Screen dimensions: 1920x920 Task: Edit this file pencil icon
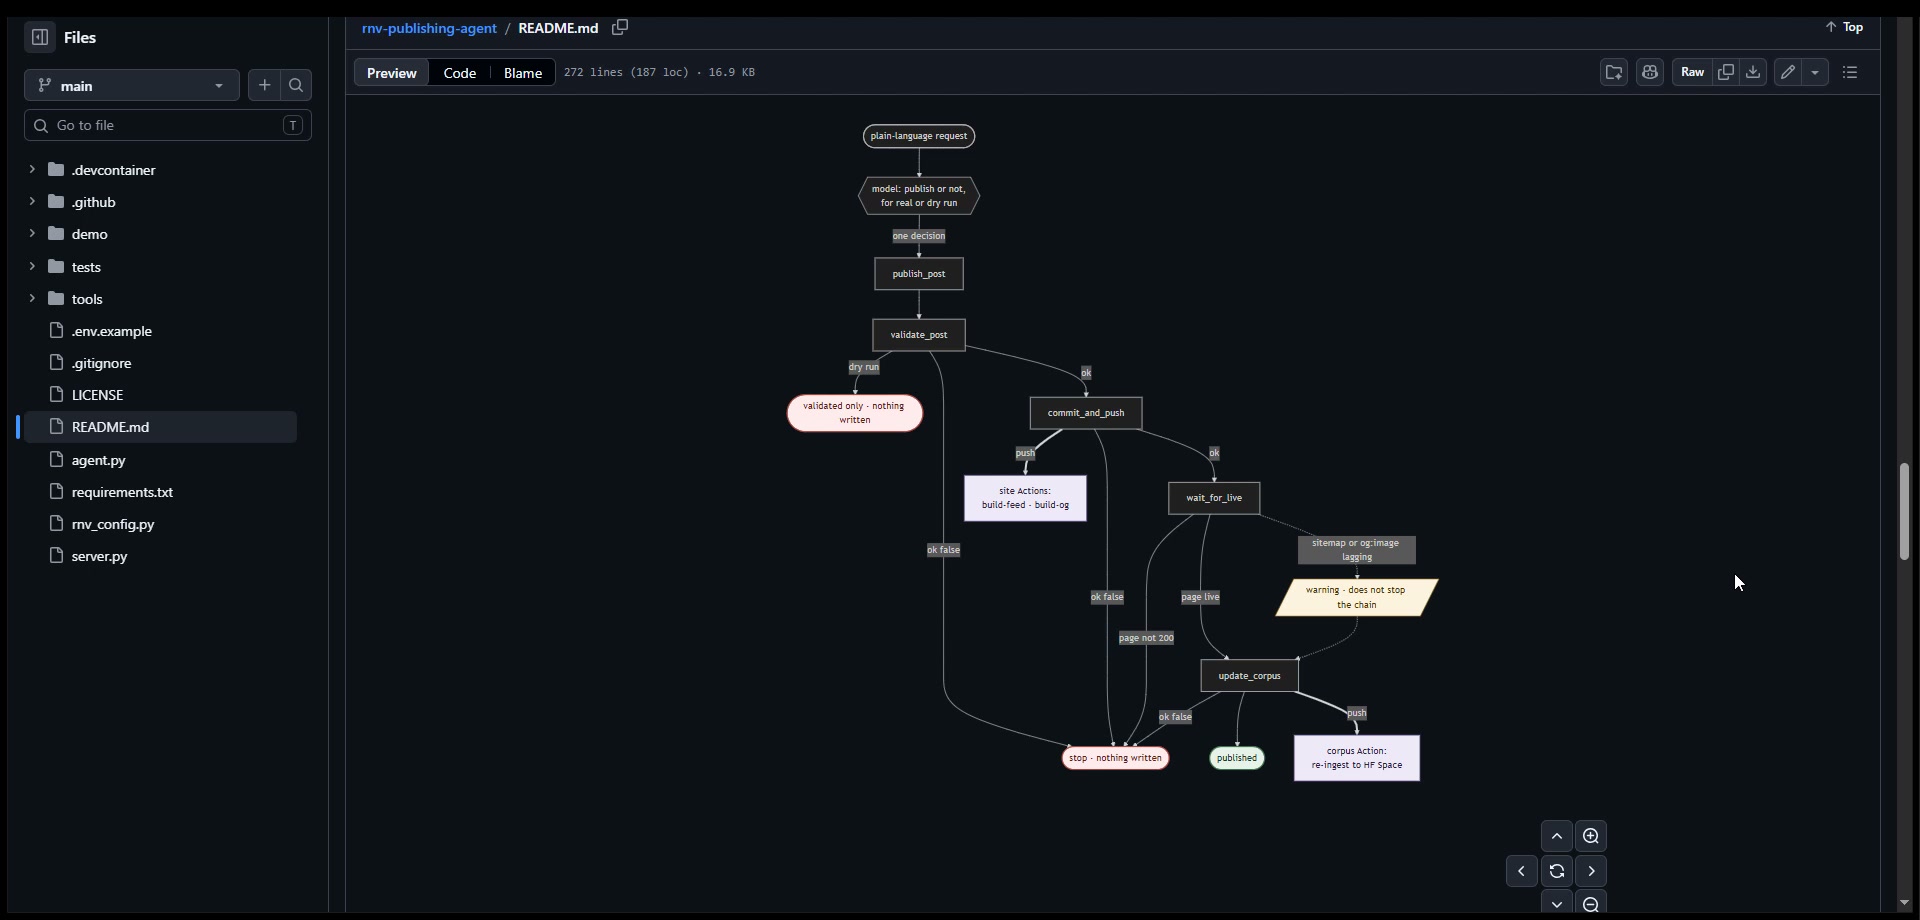(x=1788, y=72)
